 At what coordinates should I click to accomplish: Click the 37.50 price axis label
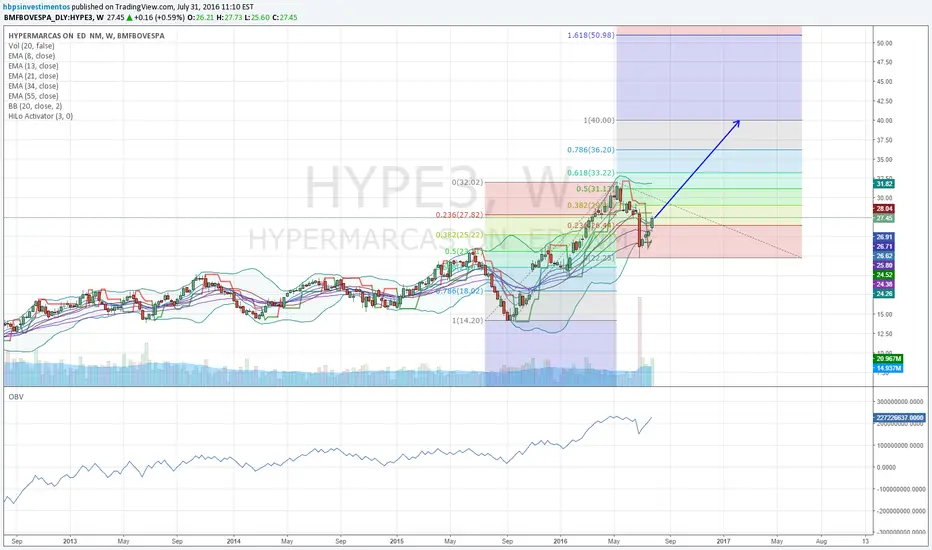[x=884, y=140]
